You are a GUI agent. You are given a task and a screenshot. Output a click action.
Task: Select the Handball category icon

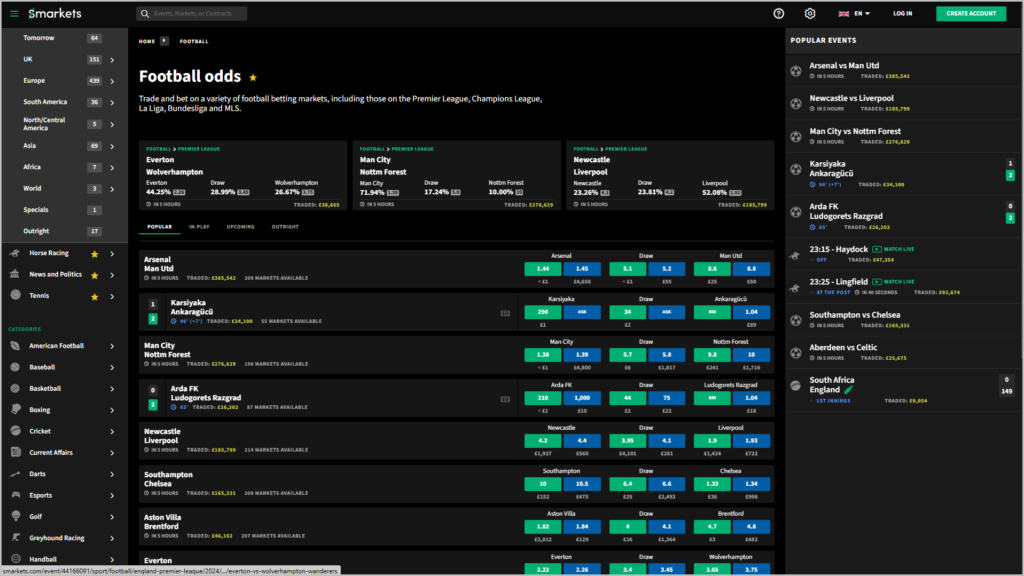point(16,559)
